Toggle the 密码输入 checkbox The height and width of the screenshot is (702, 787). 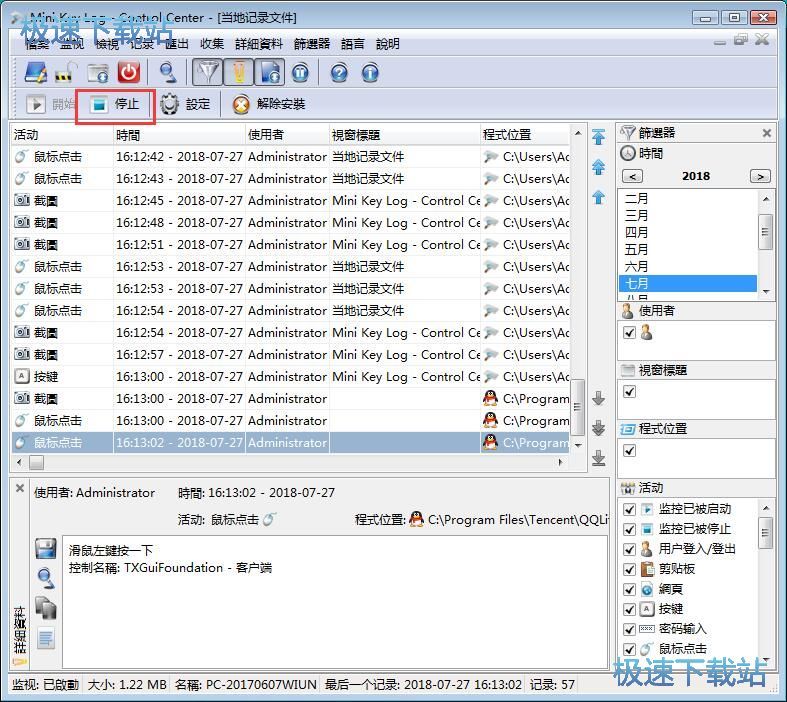pos(629,629)
